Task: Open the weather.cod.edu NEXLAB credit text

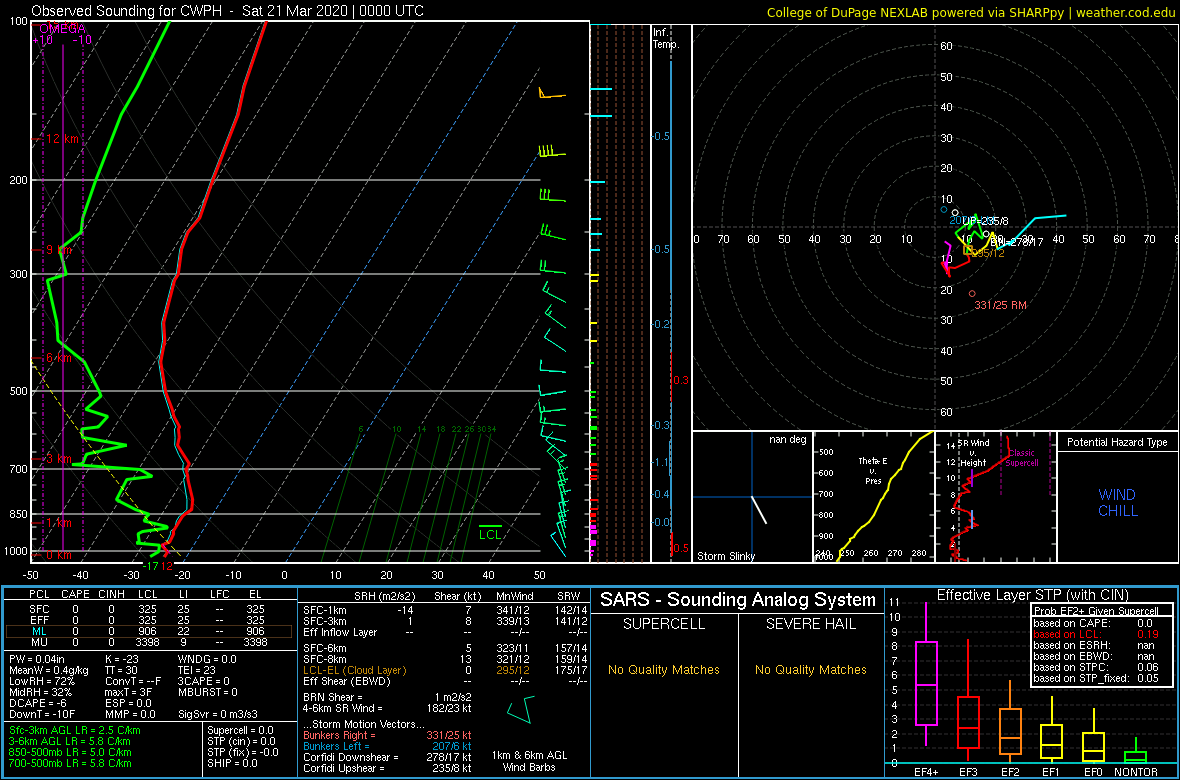Action: [972, 12]
